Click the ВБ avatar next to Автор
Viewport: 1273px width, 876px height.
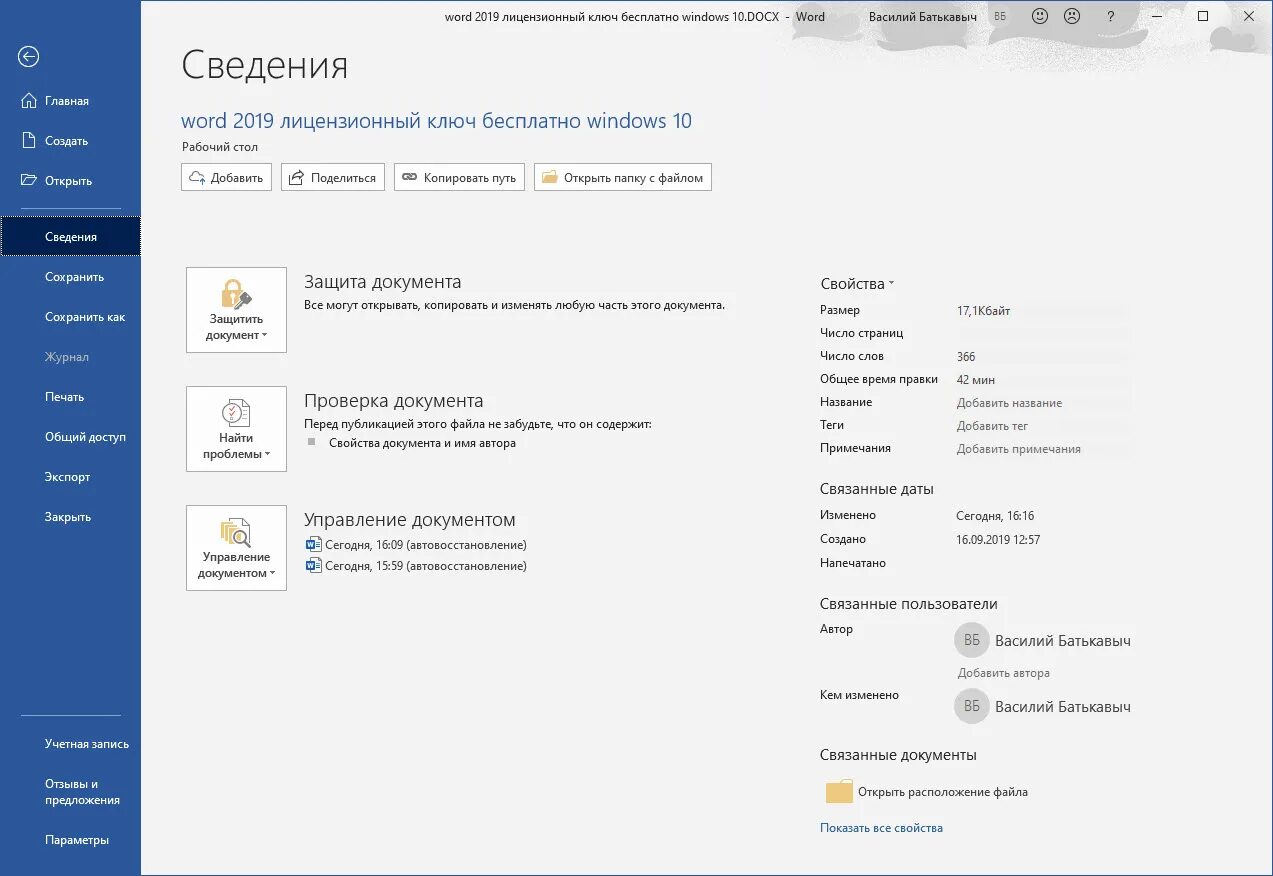pyautogui.click(x=971, y=640)
